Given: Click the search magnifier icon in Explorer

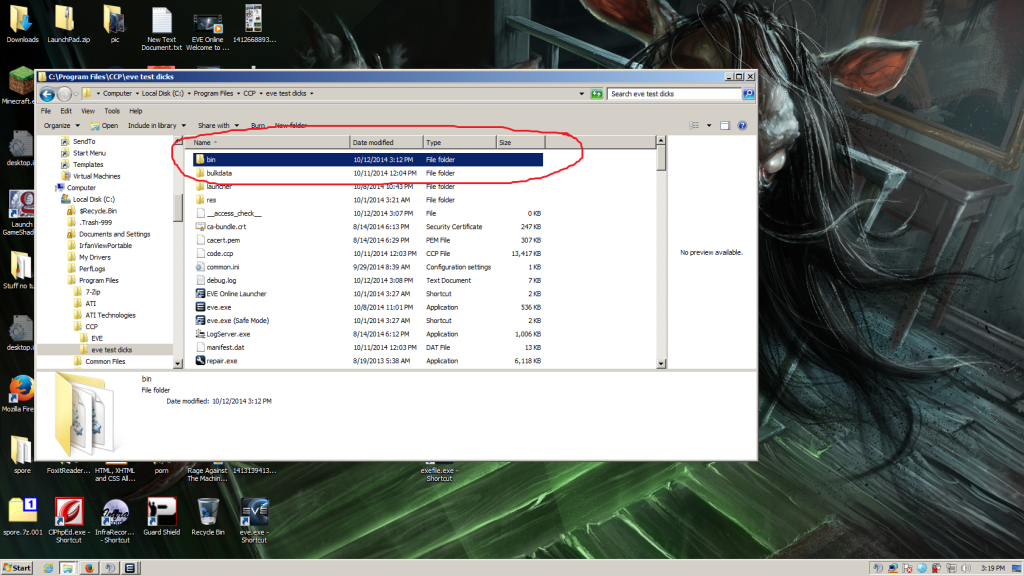Looking at the screenshot, I should click(x=748, y=94).
